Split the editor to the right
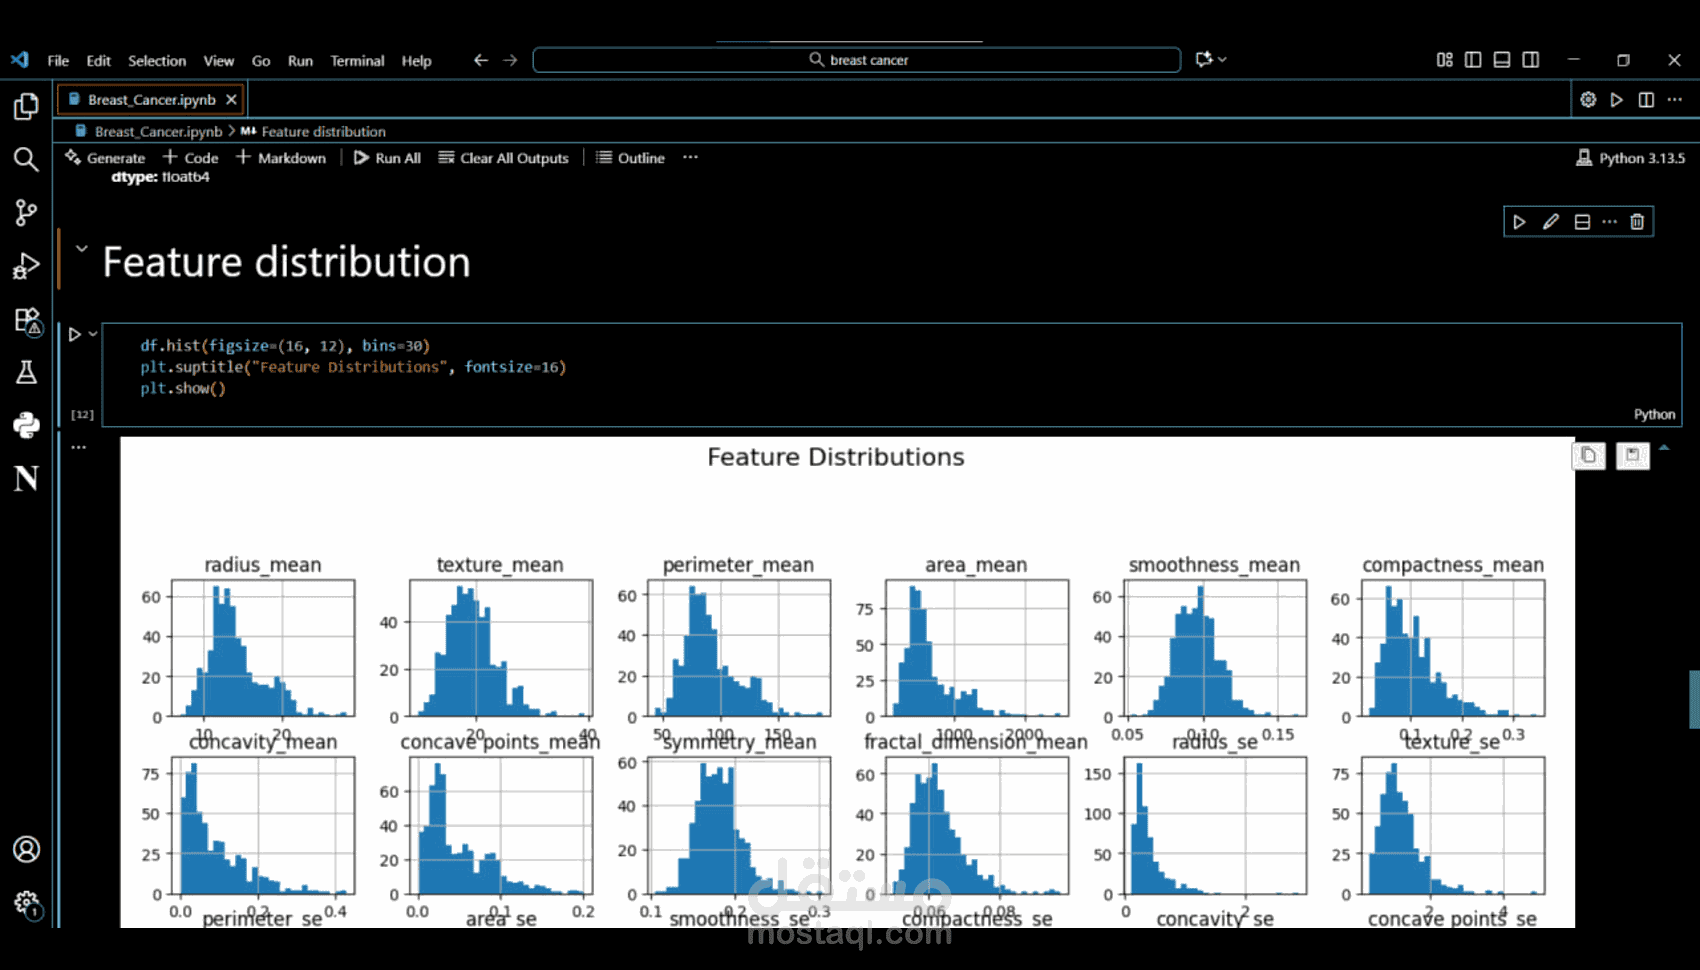 (1646, 100)
